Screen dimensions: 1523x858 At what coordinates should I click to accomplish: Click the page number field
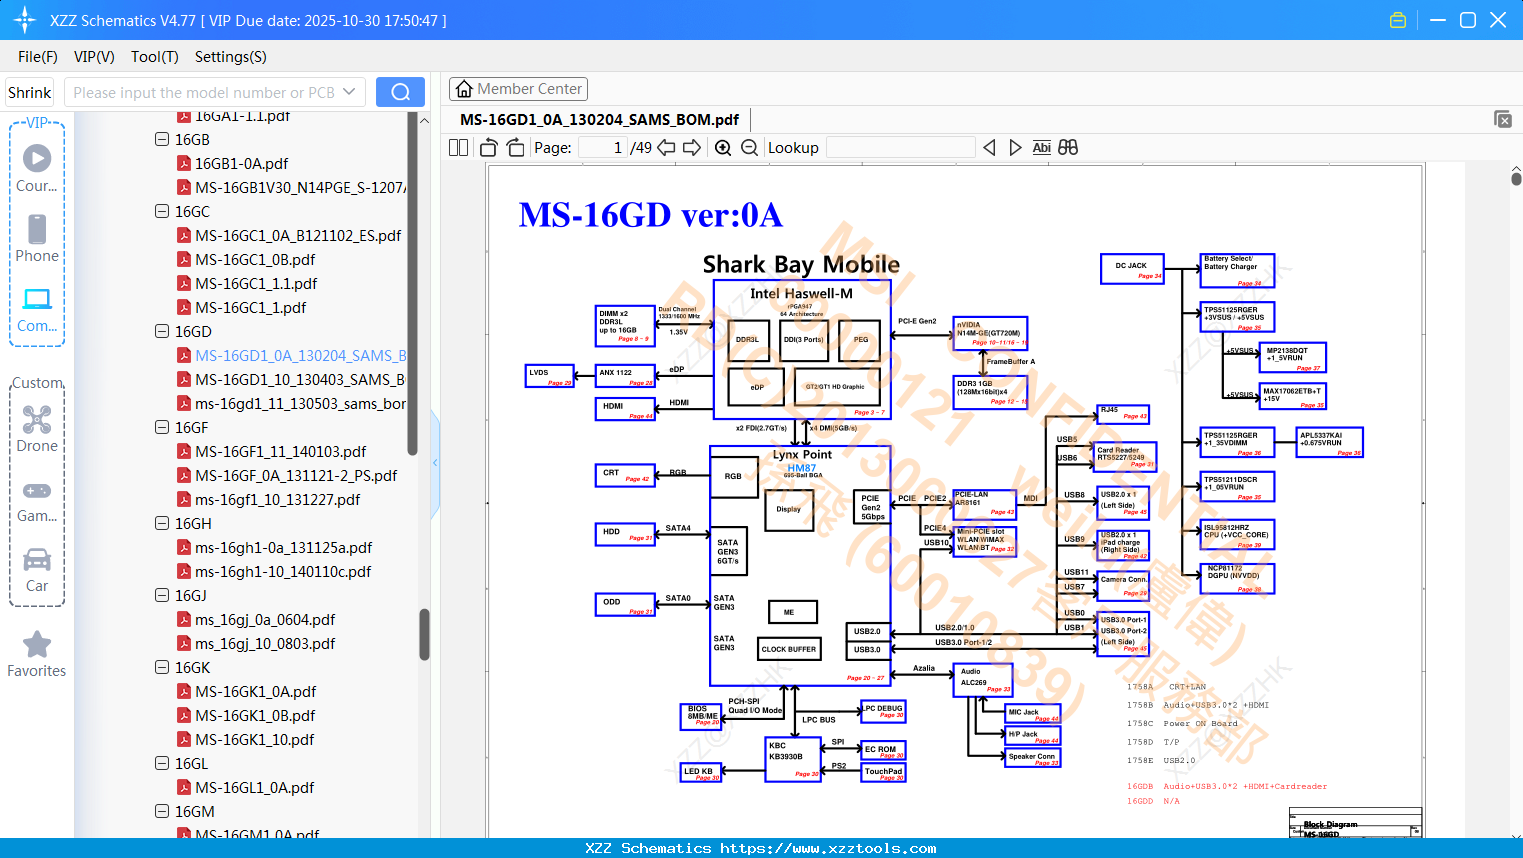point(603,148)
